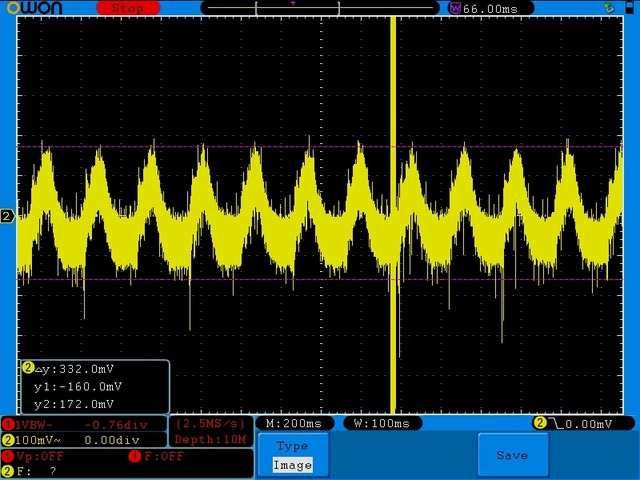640x480 pixels.
Task: Toggle the channel 1 Vp:OFF measurement
Action: coord(40,456)
